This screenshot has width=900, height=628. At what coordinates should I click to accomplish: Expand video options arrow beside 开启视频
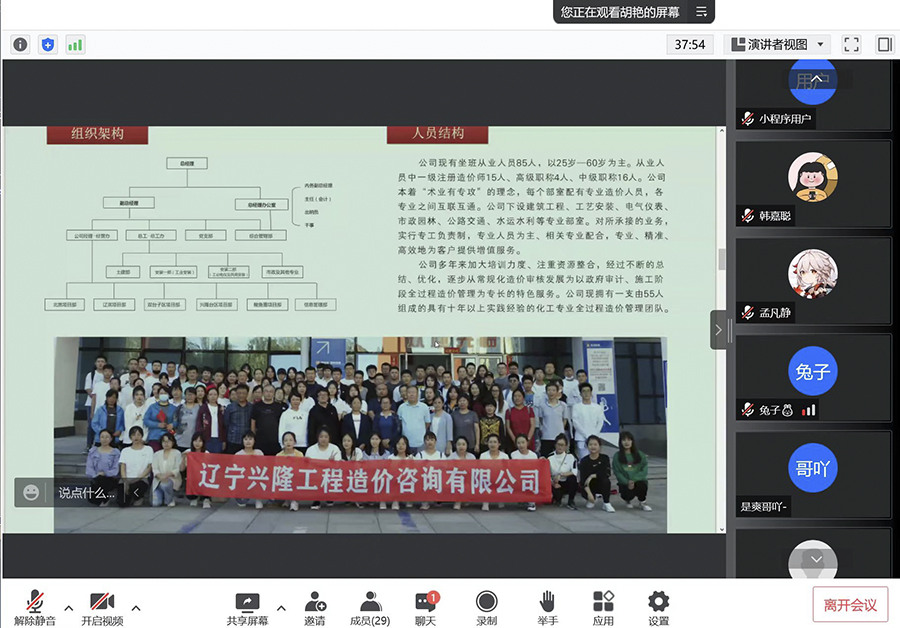point(136,607)
